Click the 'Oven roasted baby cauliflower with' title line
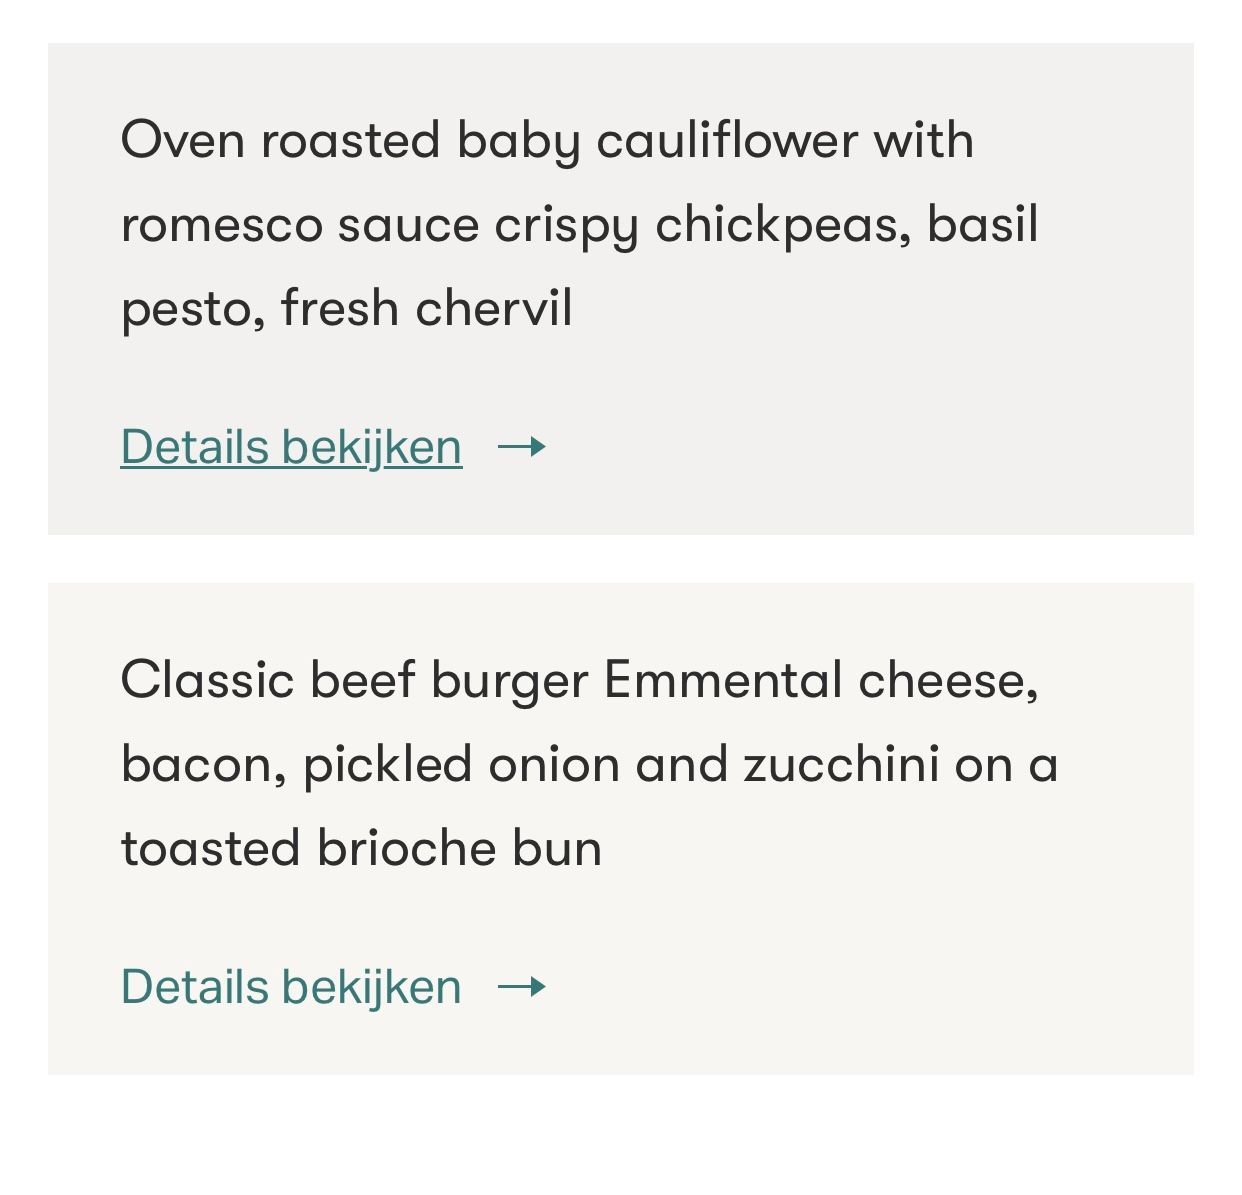 (547, 140)
